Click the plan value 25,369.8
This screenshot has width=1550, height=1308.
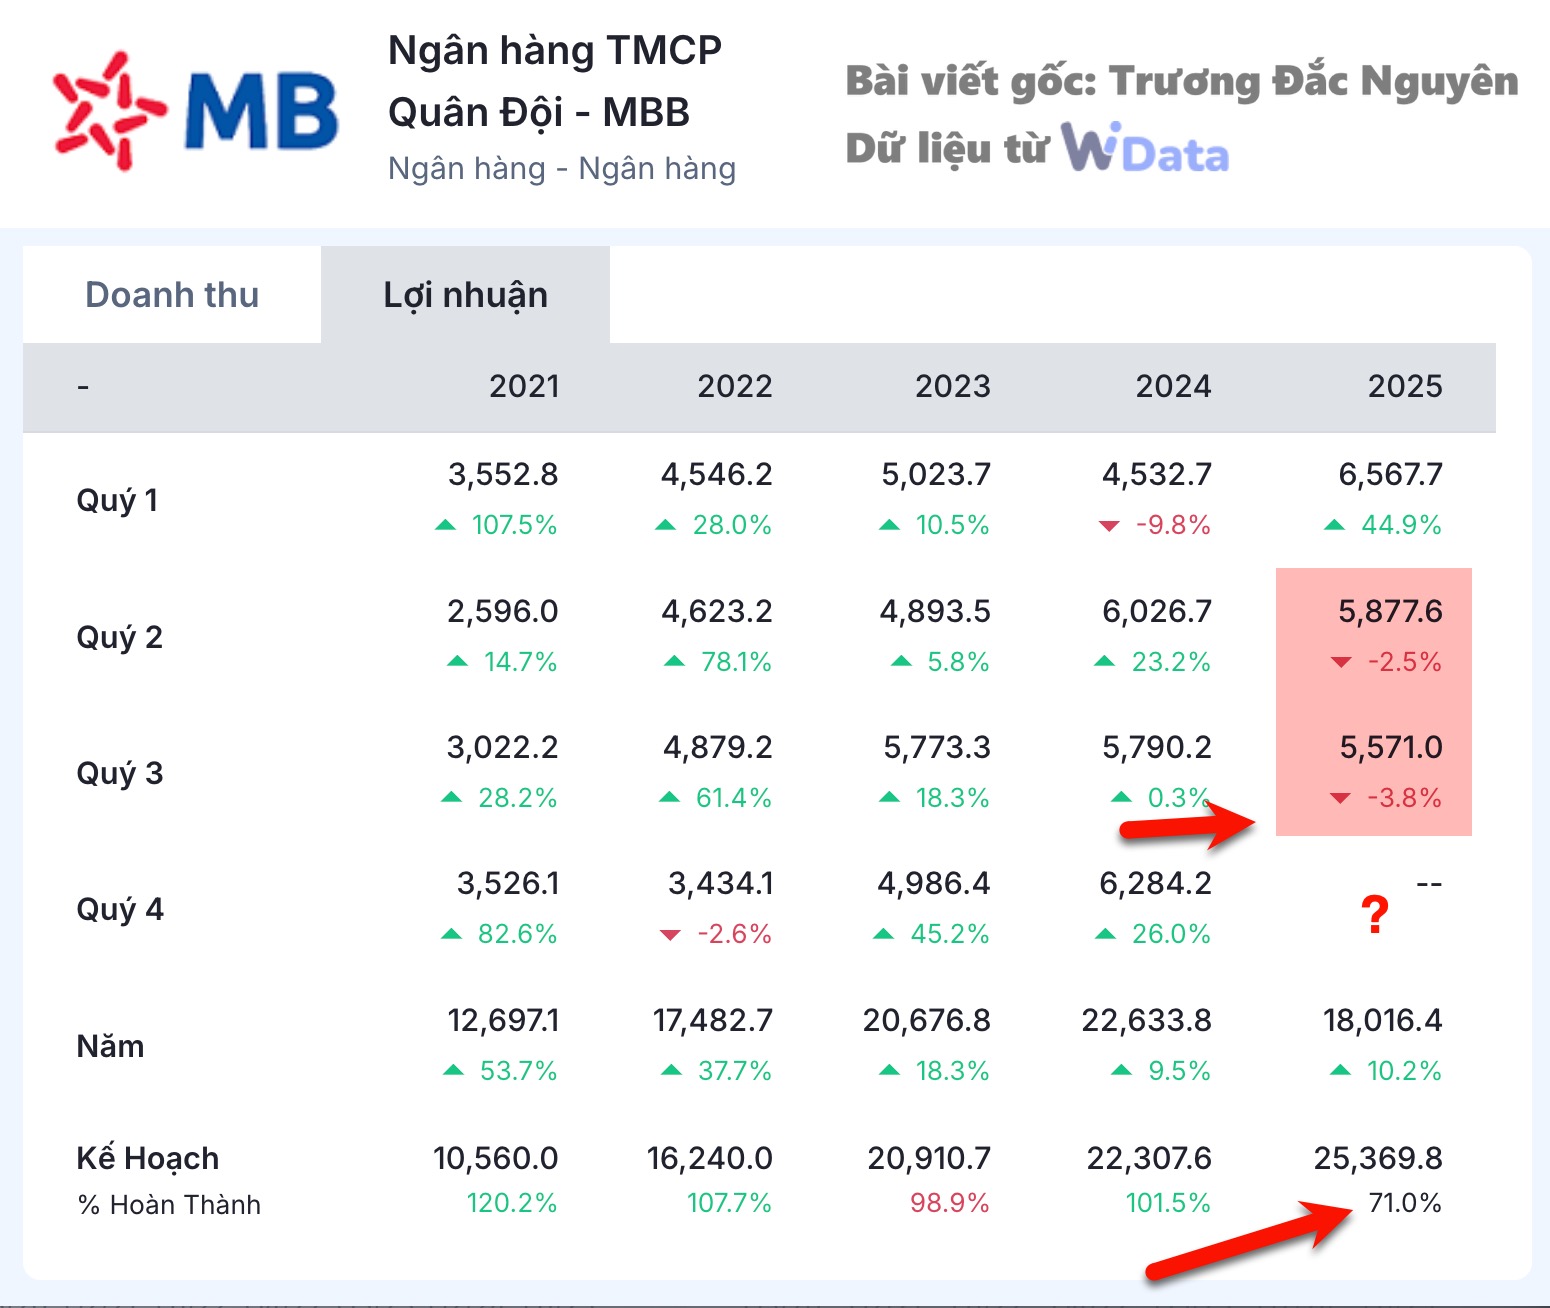1378,1158
